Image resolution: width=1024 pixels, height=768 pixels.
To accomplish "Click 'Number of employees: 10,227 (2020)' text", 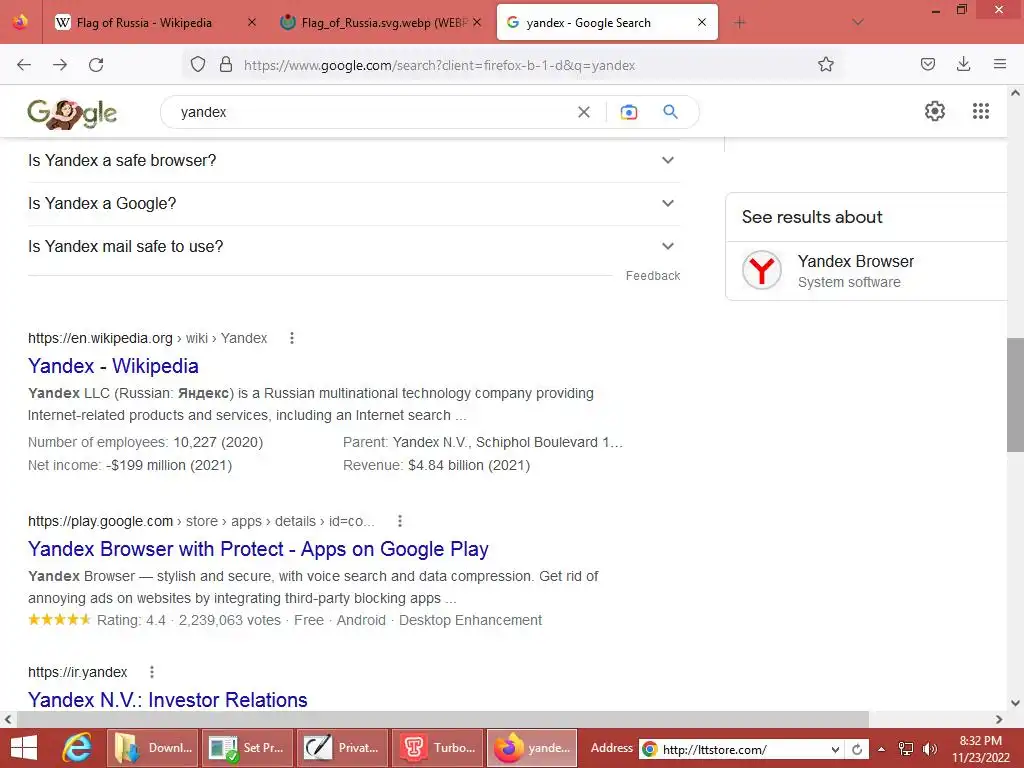I will pos(145,443).
